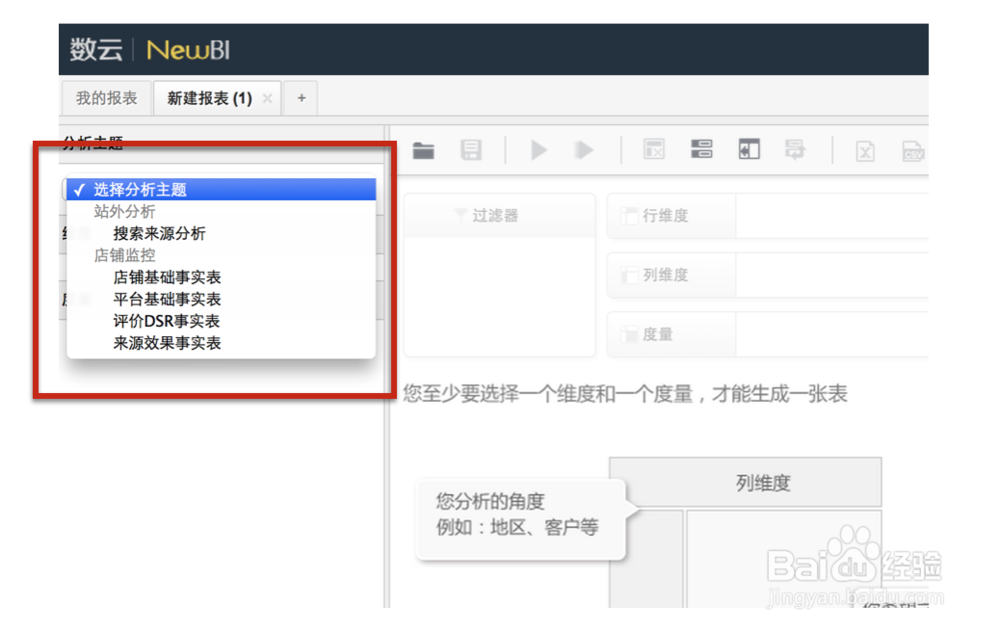This screenshot has height=632, width=1000.
Task: Open the folder icon in the toolbar
Action: pyautogui.click(x=423, y=151)
